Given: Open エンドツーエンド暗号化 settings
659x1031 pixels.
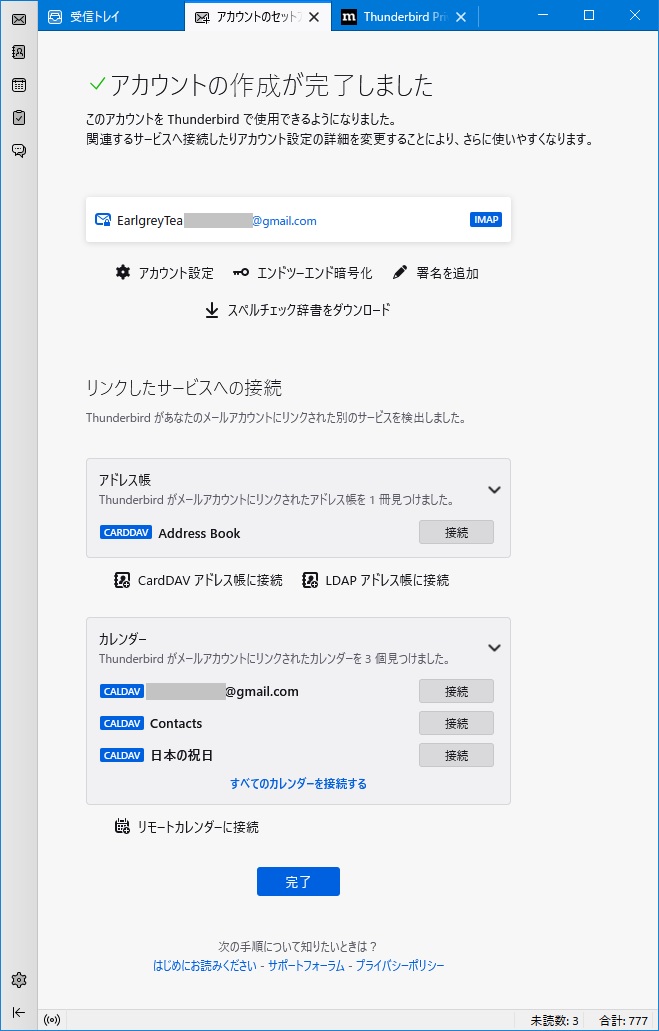Looking at the screenshot, I should click(x=302, y=273).
